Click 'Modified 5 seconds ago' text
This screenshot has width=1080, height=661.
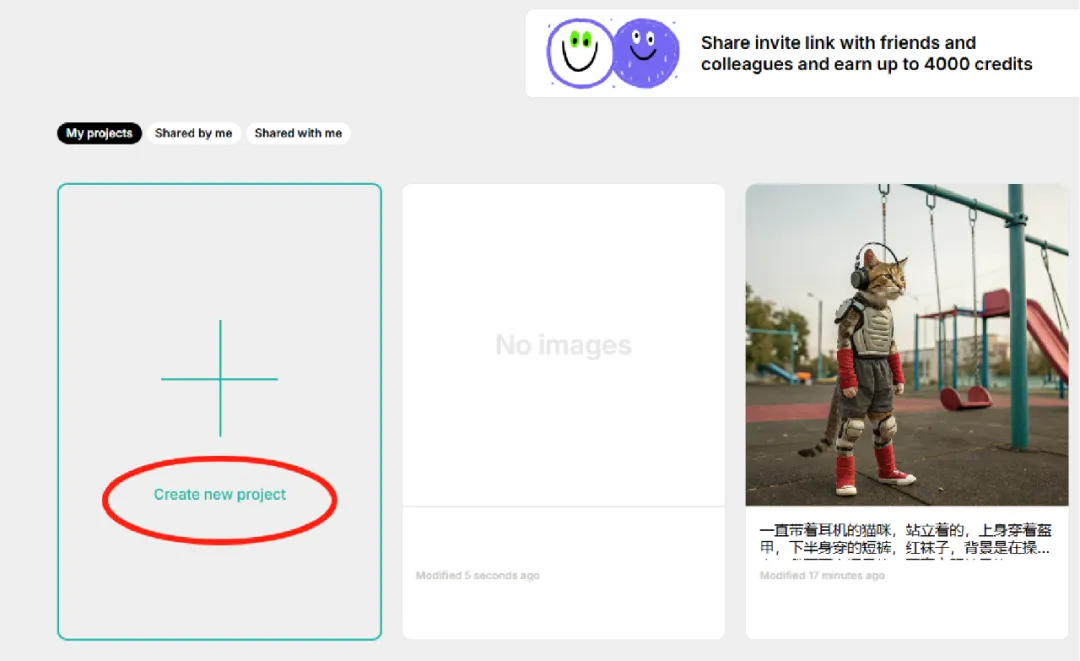(477, 575)
